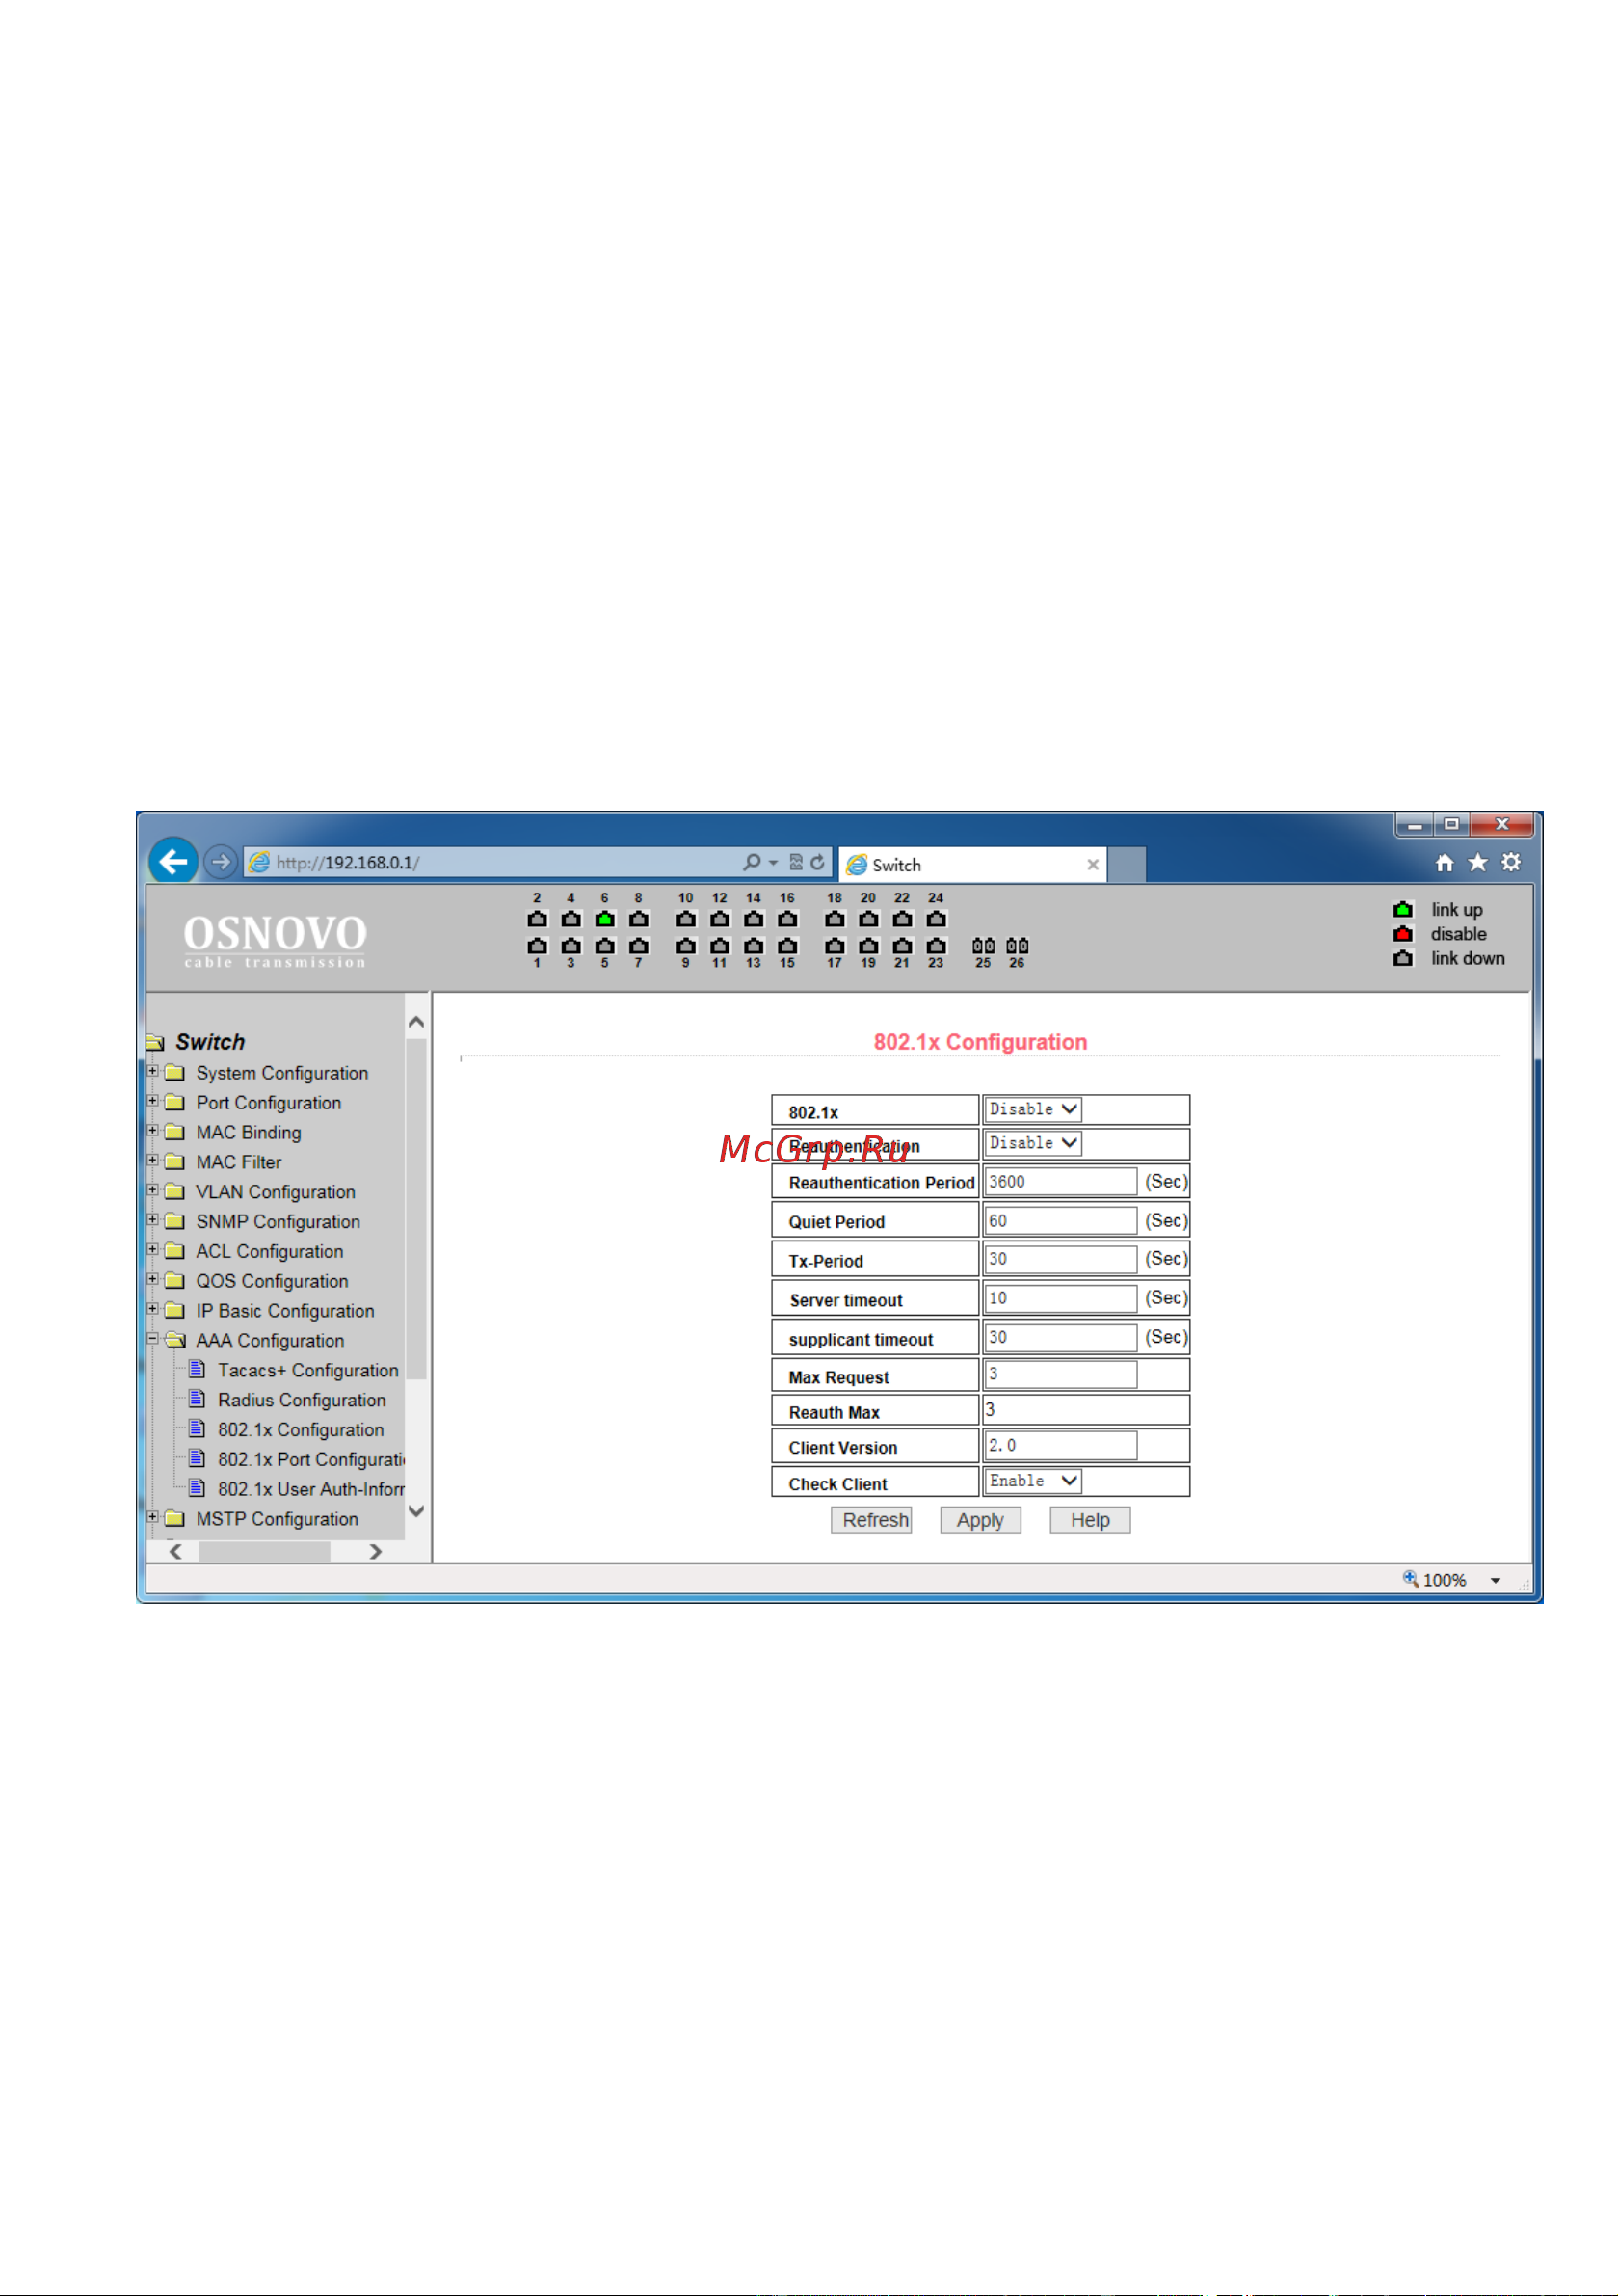
Task: Click the Client Version input field
Action: tap(1061, 1446)
